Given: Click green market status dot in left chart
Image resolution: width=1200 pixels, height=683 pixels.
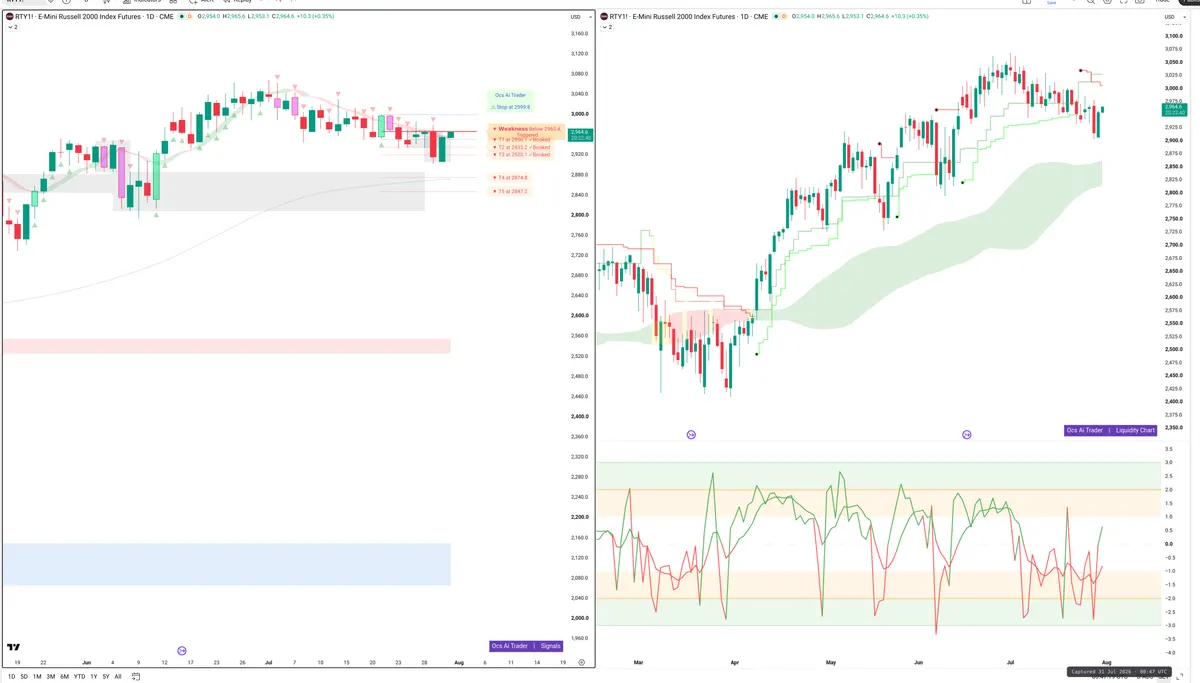Looking at the screenshot, I should [x=181, y=17].
